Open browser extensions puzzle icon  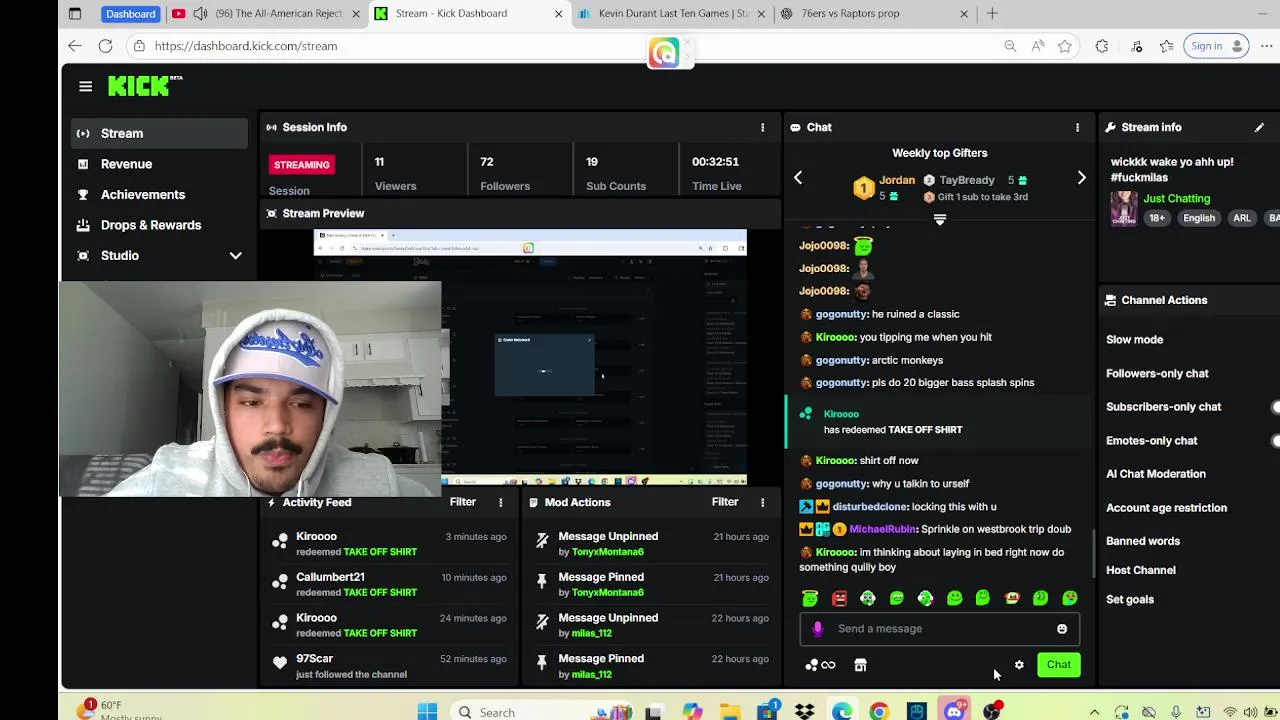pos(1102,46)
